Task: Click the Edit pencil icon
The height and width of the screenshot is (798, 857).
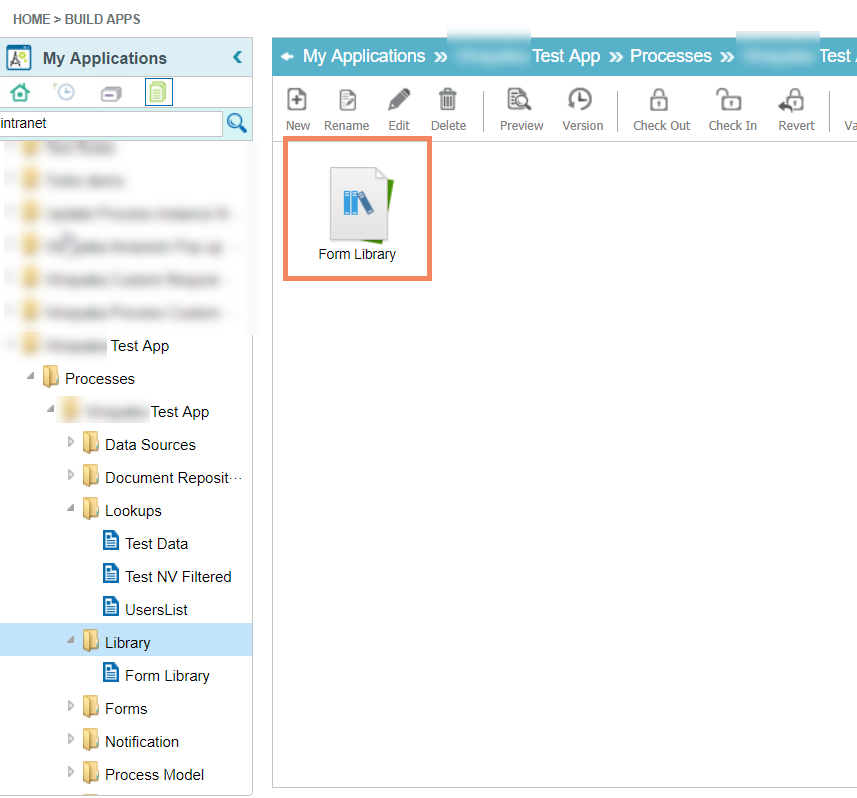Action: pyautogui.click(x=399, y=101)
